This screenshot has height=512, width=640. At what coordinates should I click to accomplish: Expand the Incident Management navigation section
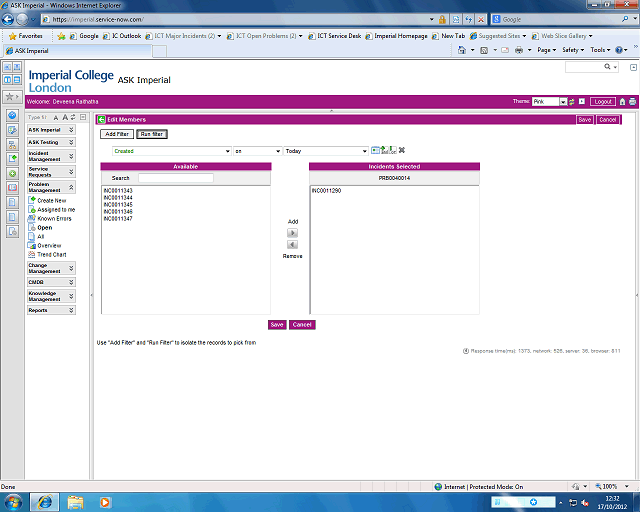[51, 155]
